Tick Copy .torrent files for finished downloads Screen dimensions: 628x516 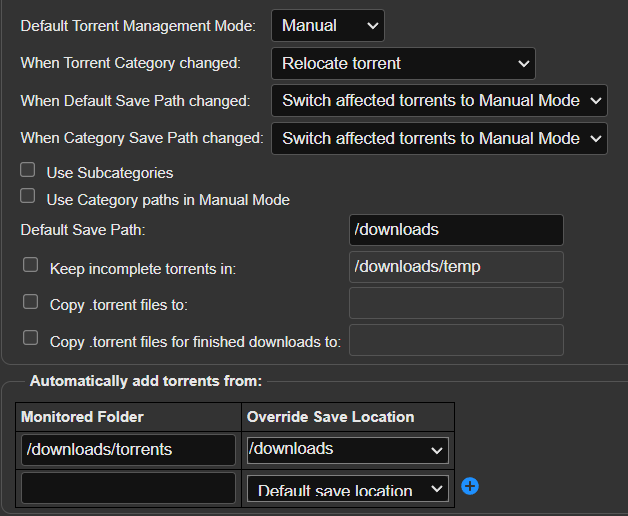pyautogui.click(x=30, y=338)
